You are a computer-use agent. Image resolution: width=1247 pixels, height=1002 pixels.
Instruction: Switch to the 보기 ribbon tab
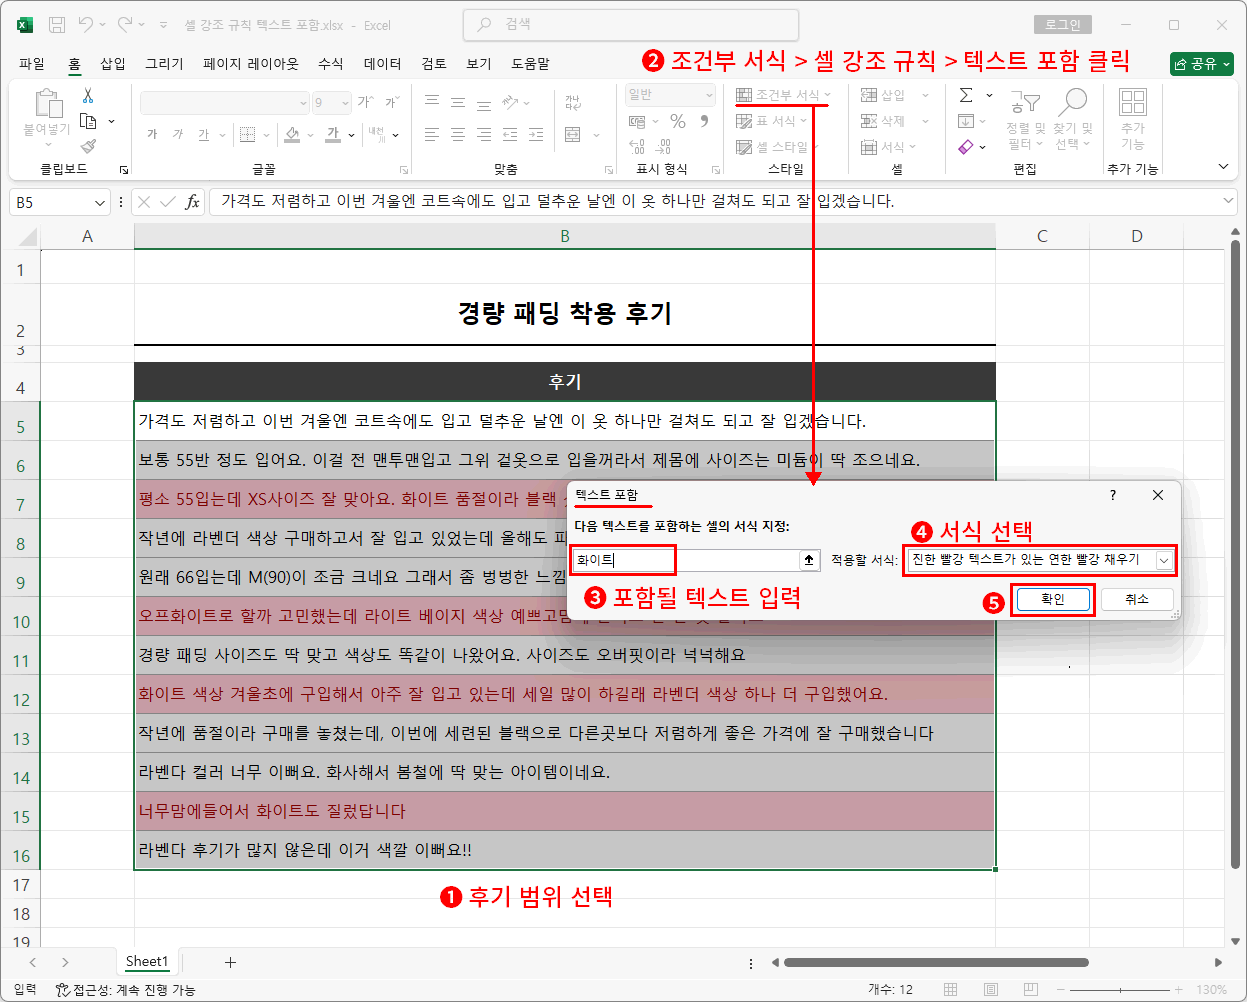pos(479,63)
